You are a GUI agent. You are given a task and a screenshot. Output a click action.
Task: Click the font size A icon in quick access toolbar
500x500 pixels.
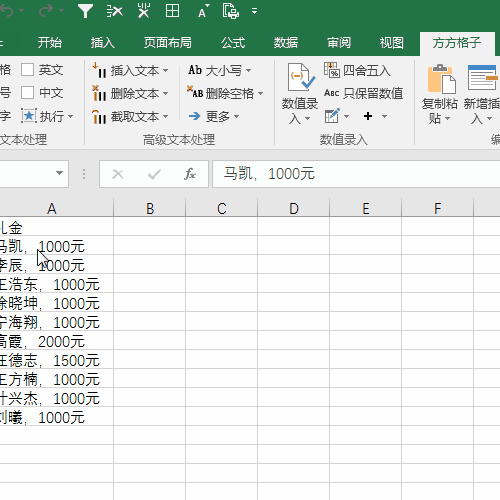[203, 11]
